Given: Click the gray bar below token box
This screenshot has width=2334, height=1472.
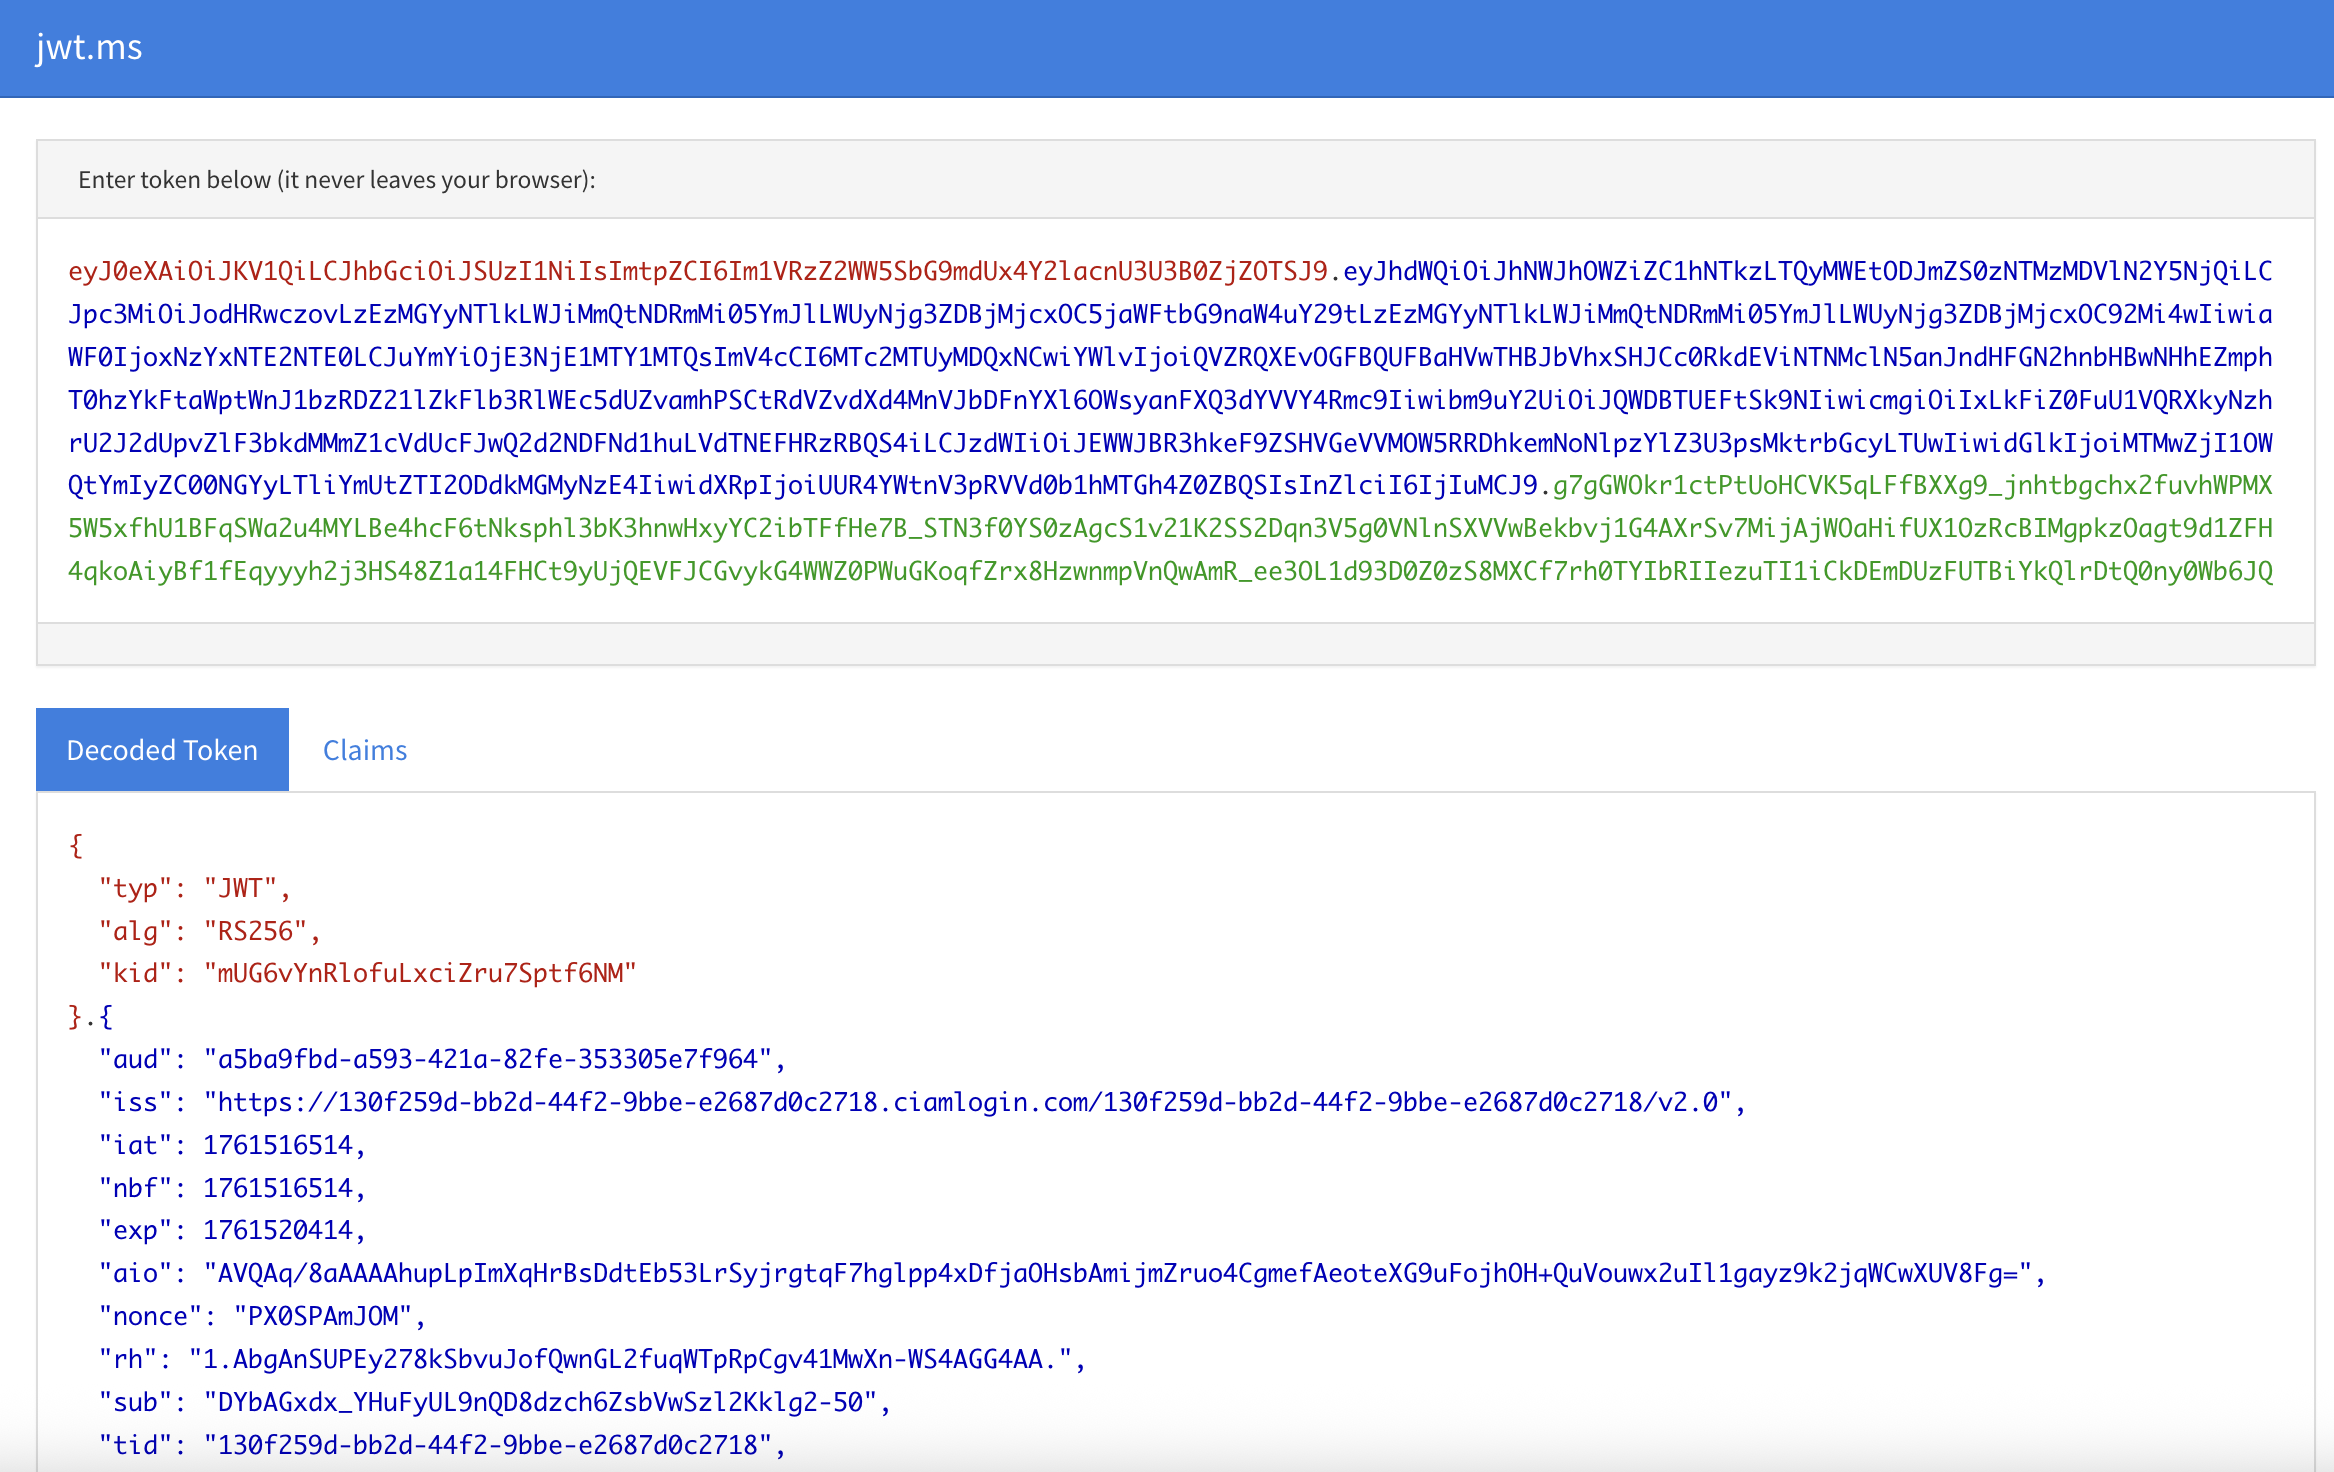Looking at the screenshot, I should (1175, 644).
